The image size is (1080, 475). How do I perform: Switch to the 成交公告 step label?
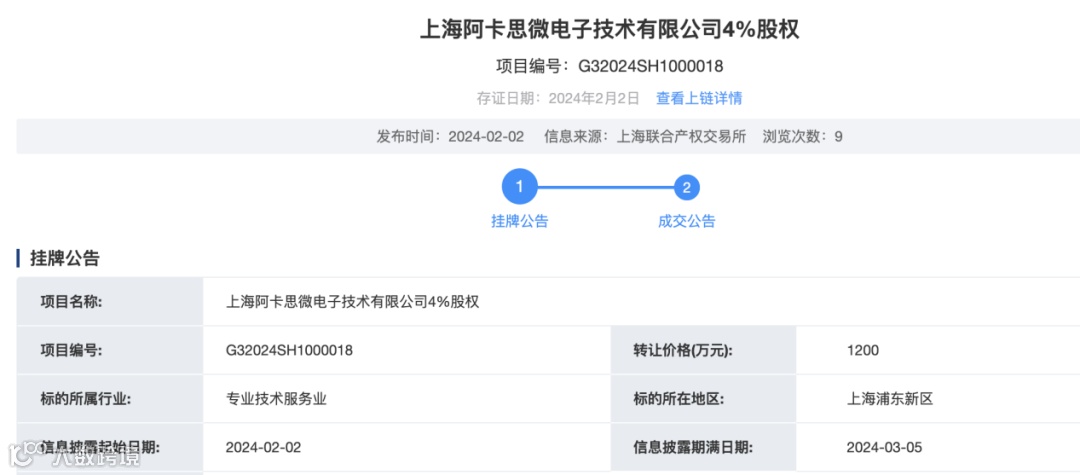click(x=687, y=222)
